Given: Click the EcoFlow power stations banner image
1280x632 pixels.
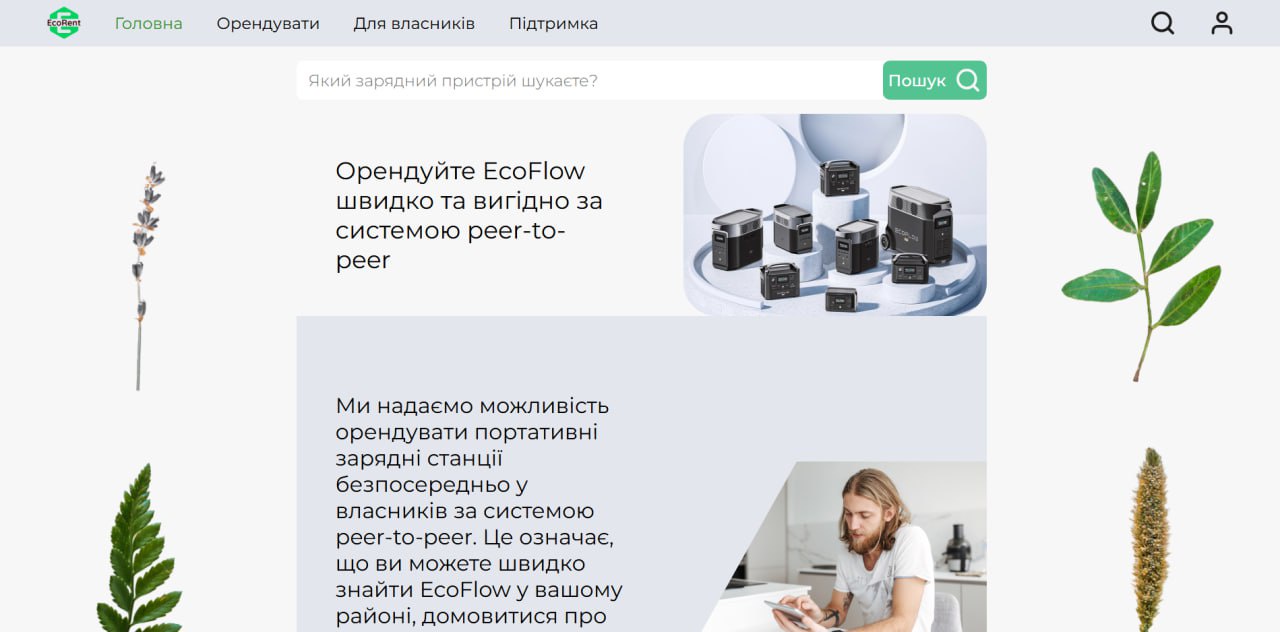Looking at the screenshot, I should click(x=835, y=214).
